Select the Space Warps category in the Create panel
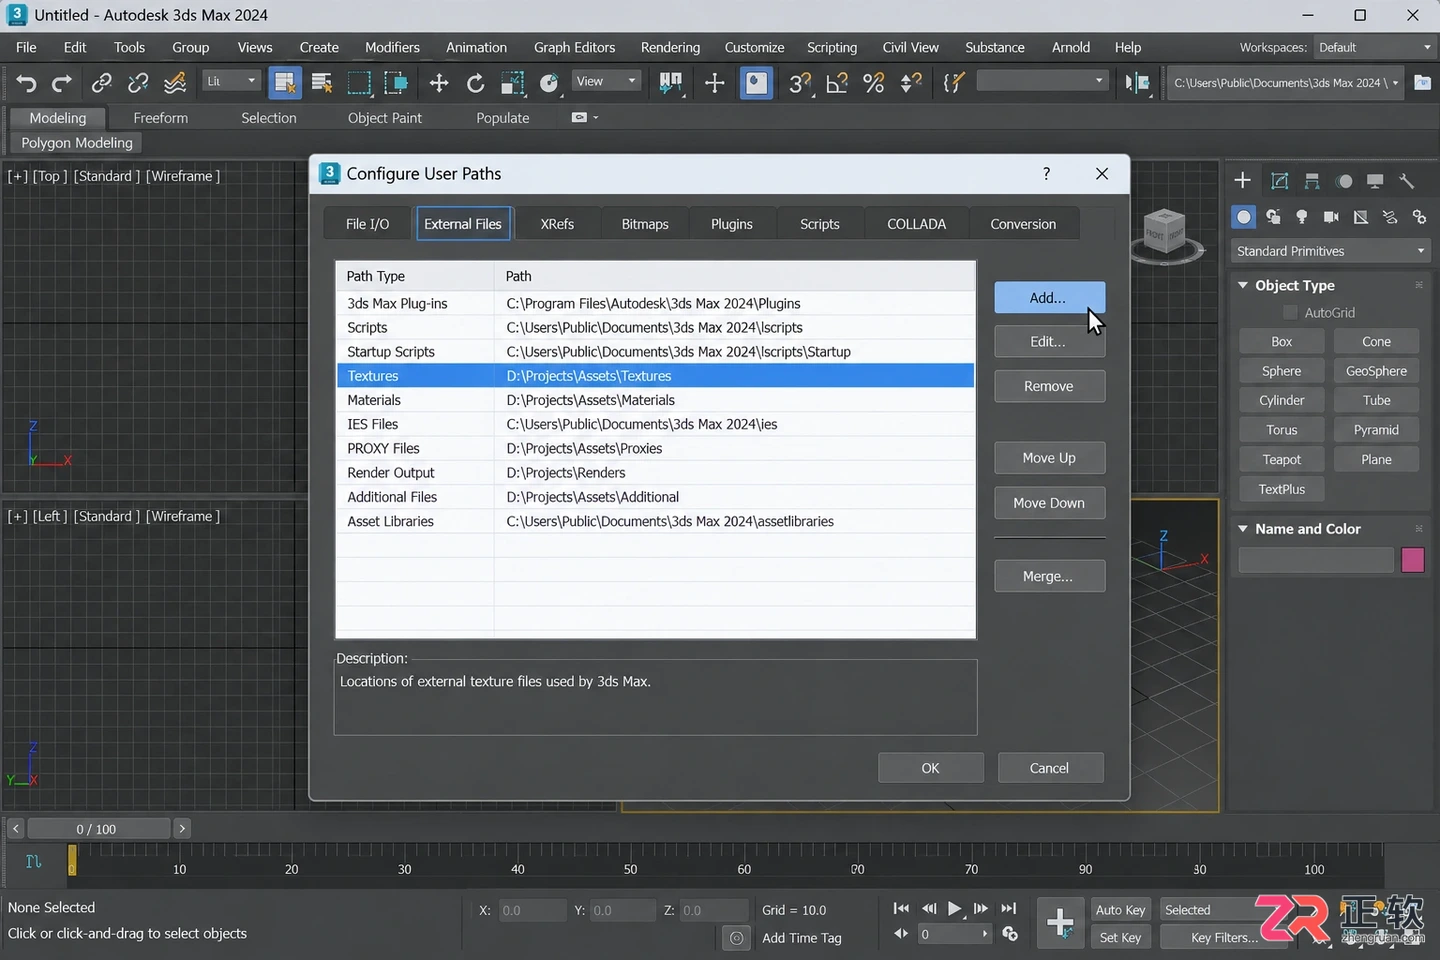 coord(1390,217)
